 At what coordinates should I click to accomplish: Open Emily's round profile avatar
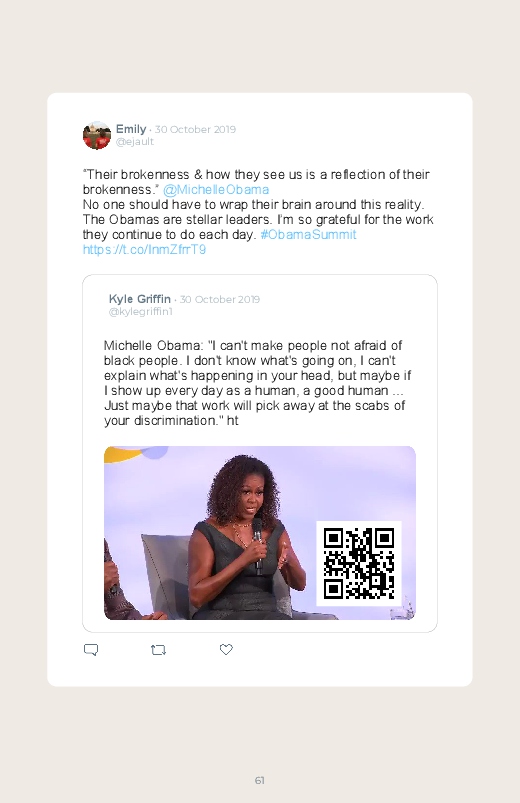click(x=97, y=135)
